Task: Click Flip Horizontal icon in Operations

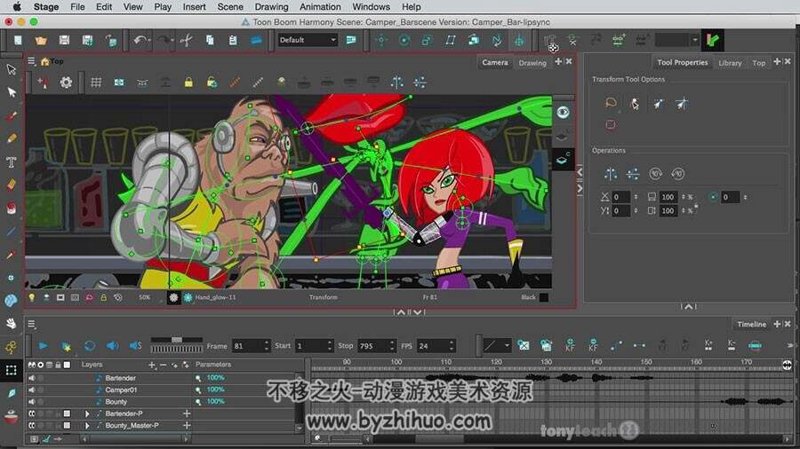Action: [x=610, y=174]
